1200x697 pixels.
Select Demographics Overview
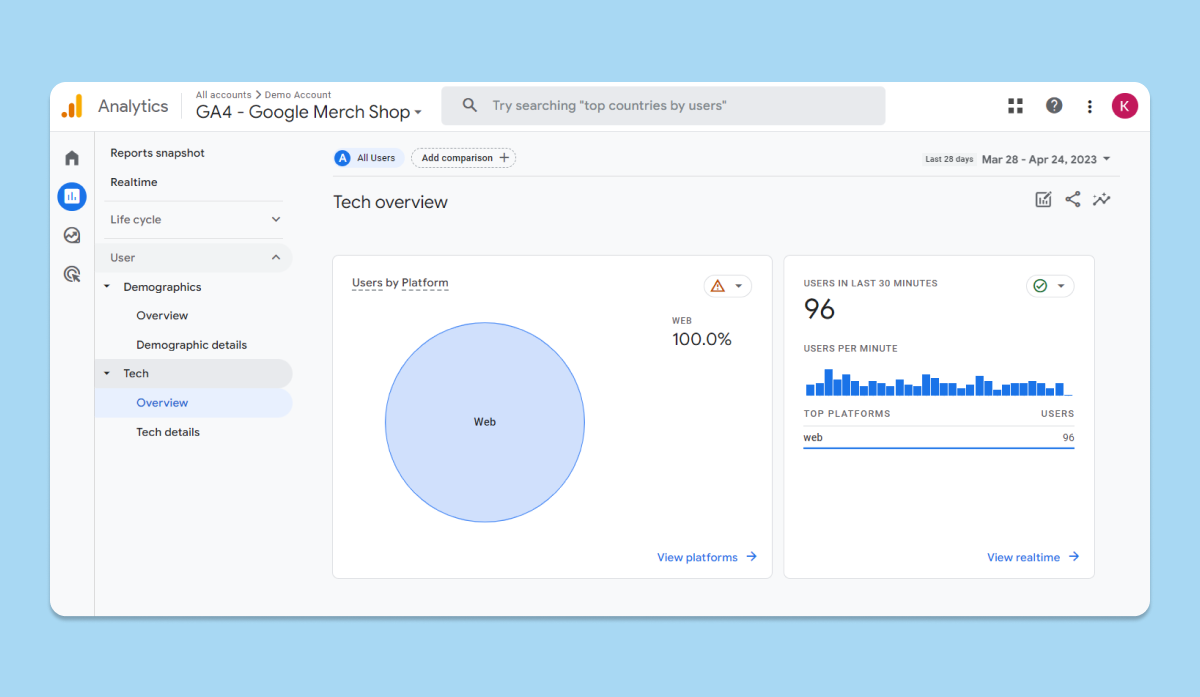pyautogui.click(x=162, y=316)
